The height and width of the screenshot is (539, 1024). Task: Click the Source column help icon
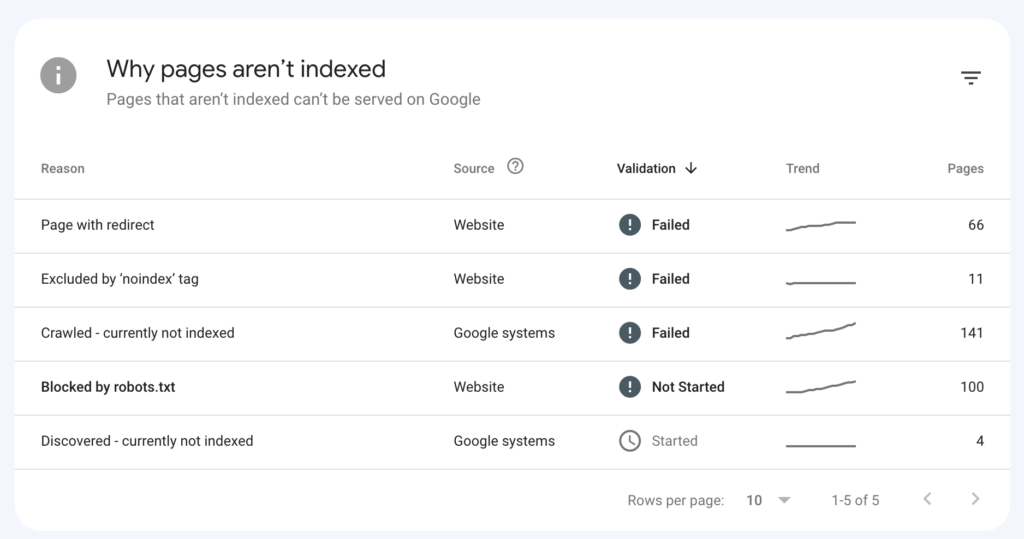tap(515, 167)
